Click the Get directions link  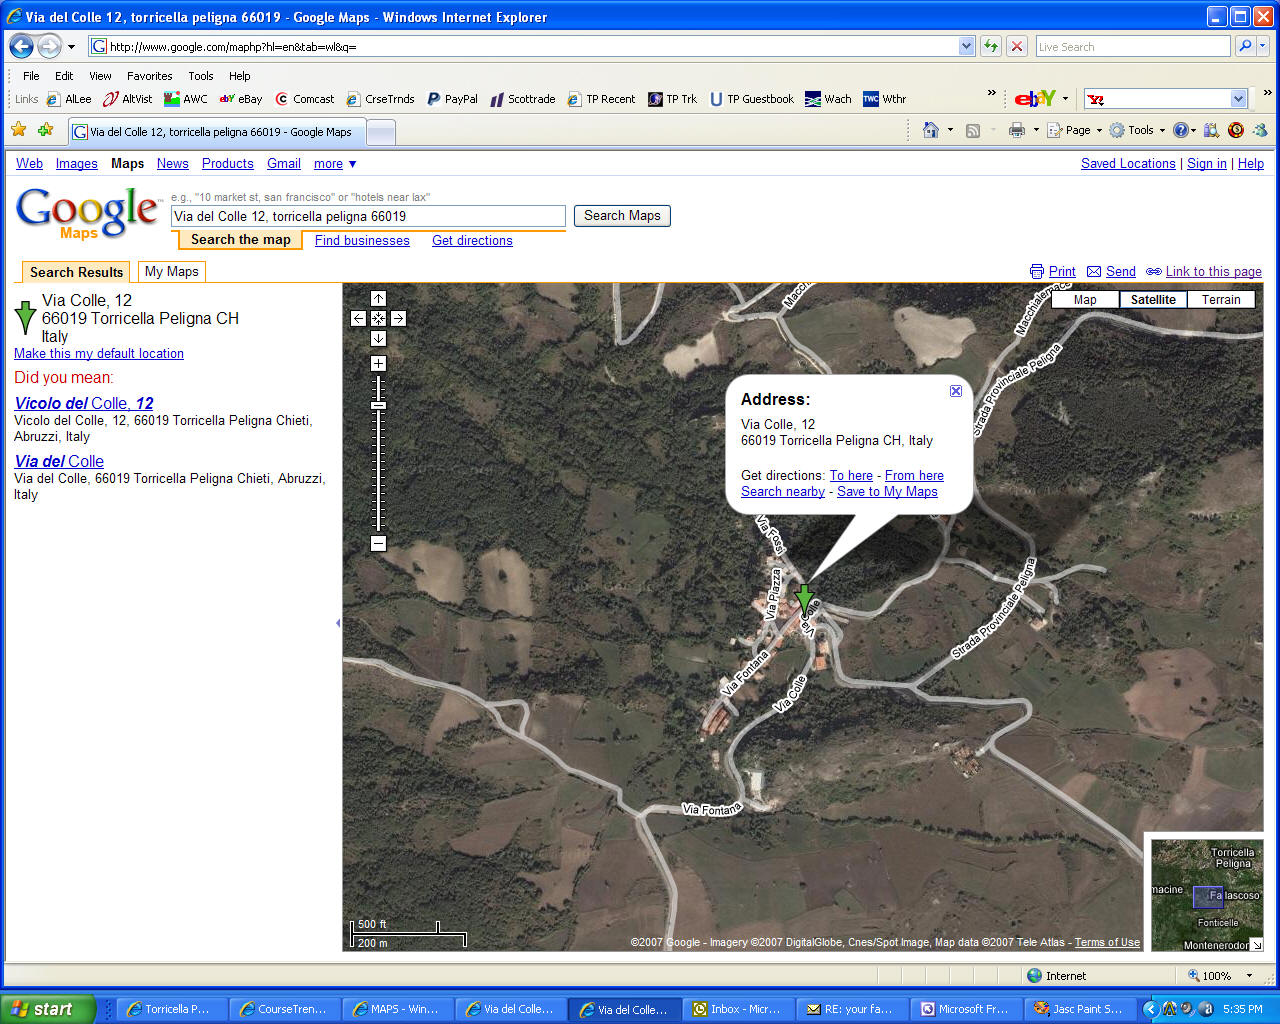[x=472, y=240]
